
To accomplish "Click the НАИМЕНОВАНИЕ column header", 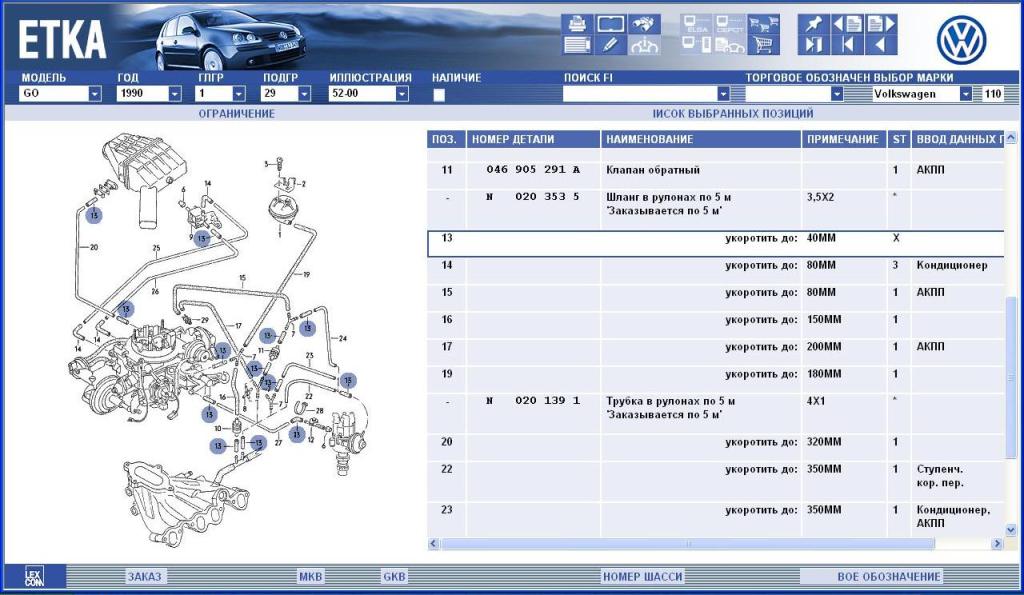I will 701,139.
